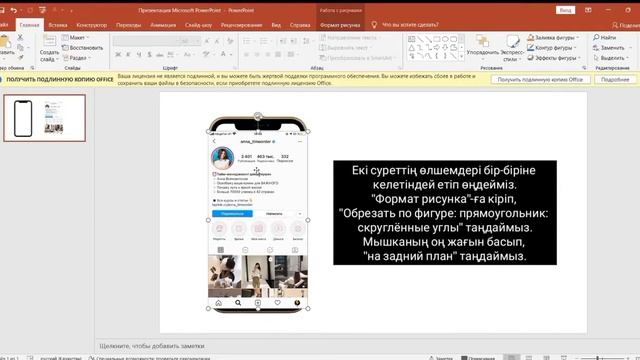Open the font name combo box
Screen dimensions: 640x360
point(145,41)
